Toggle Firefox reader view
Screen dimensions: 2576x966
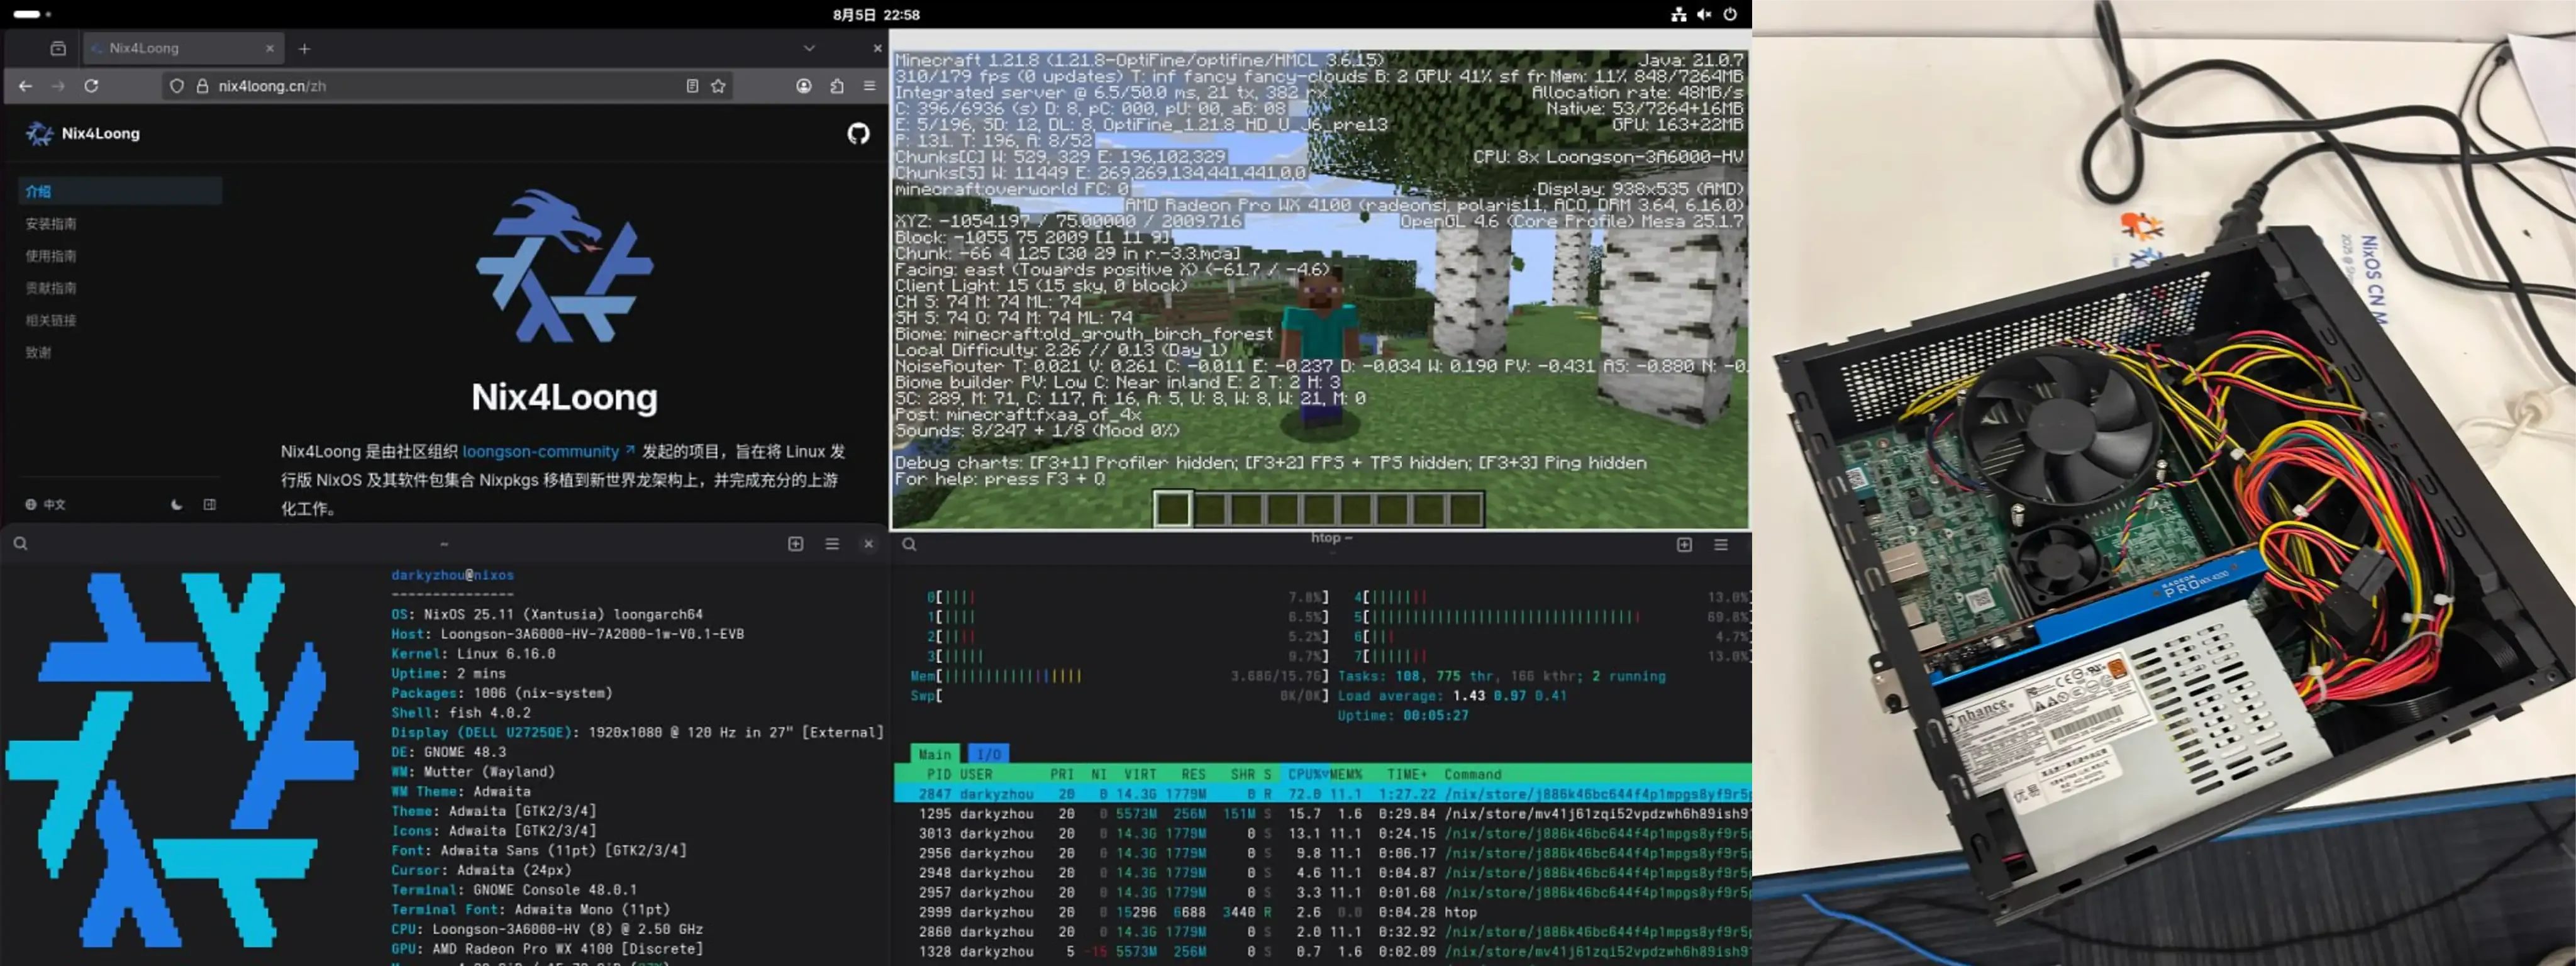click(x=692, y=86)
